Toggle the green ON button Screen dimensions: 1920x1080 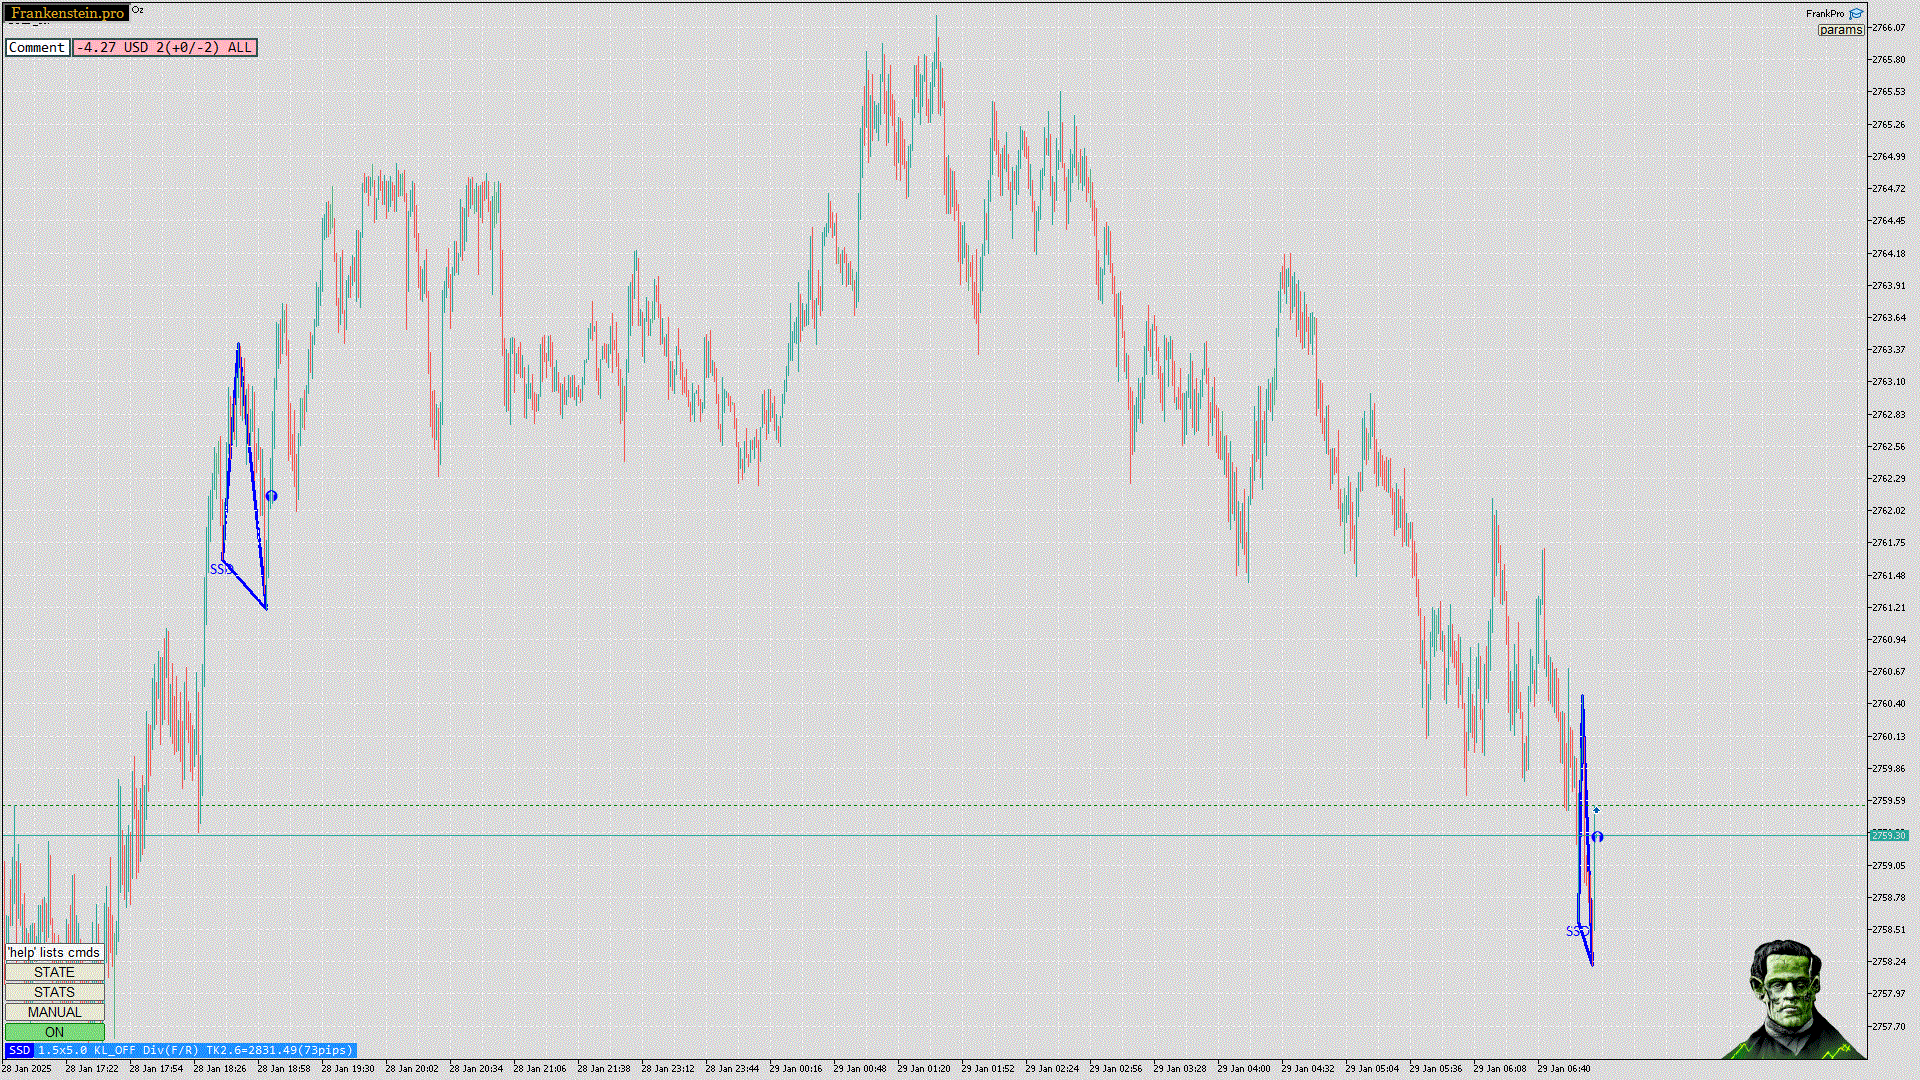pyautogui.click(x=54, y=1032)
